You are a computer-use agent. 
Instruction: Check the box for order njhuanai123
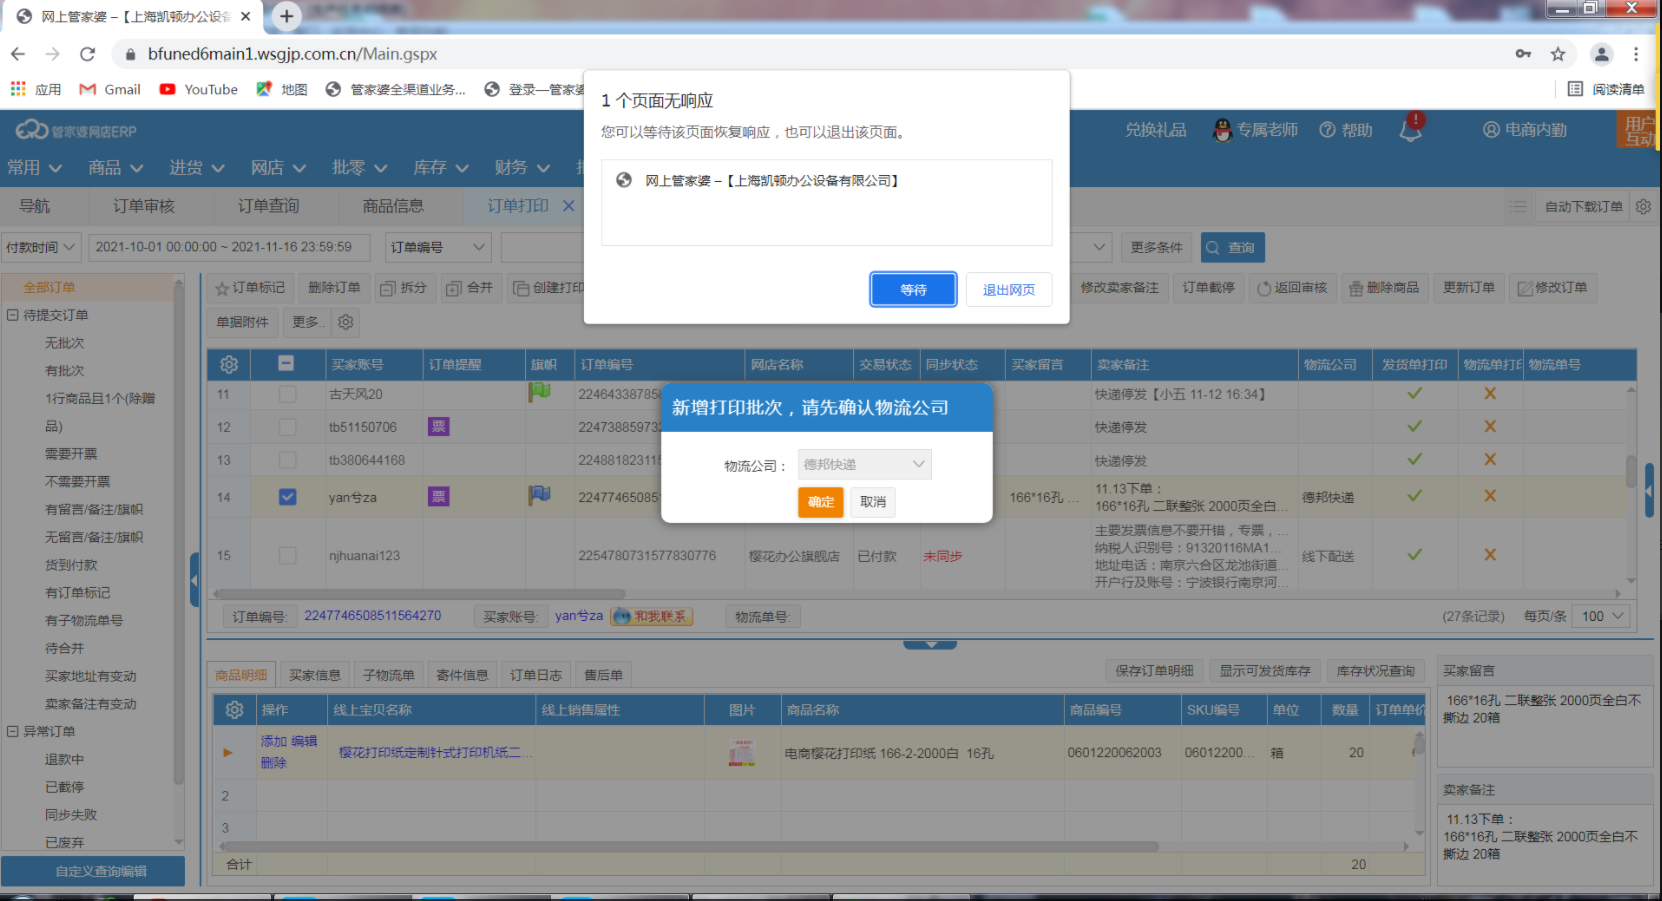click(x=287, y=555)
